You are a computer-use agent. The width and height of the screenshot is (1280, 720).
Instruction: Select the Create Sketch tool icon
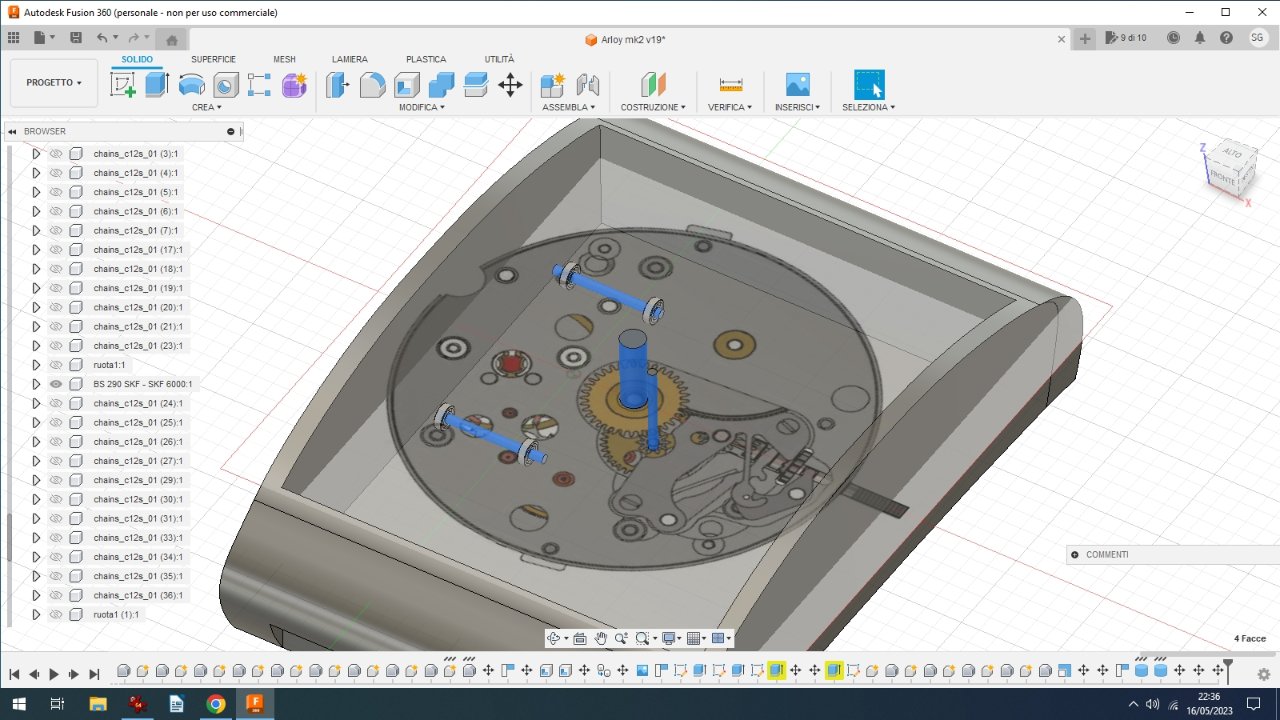123,85
